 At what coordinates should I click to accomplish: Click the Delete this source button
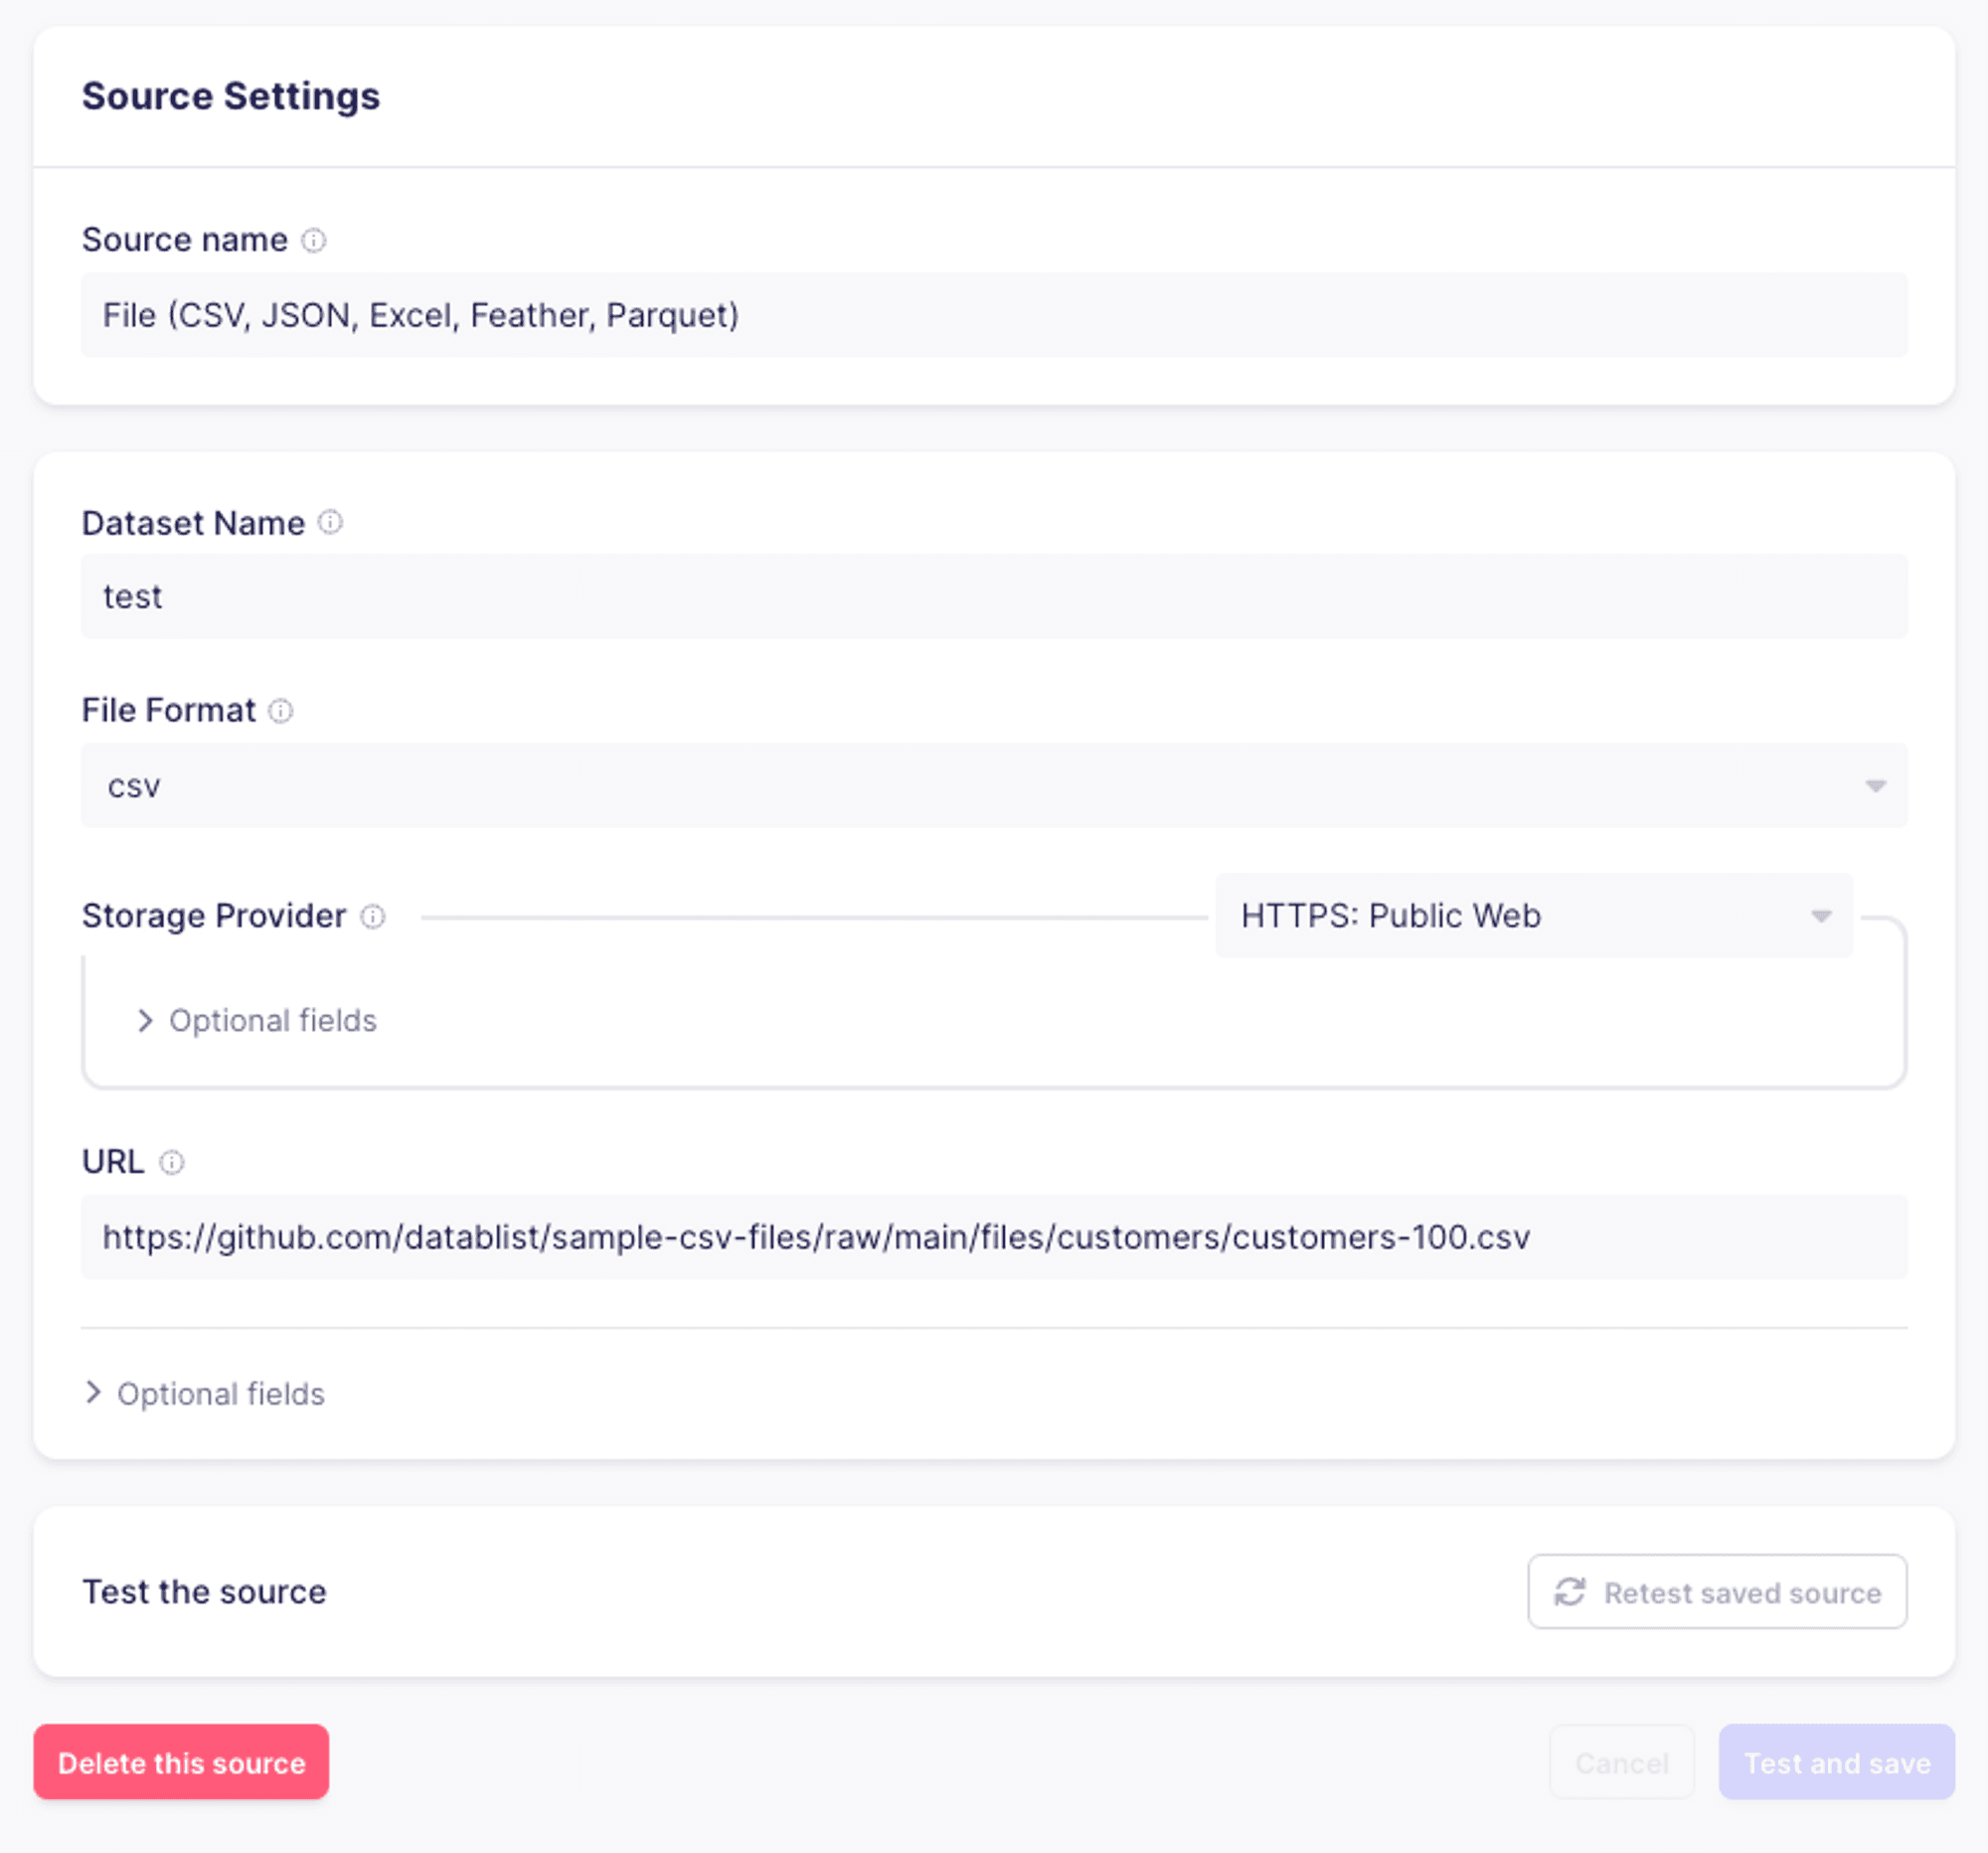point(181,1763)
